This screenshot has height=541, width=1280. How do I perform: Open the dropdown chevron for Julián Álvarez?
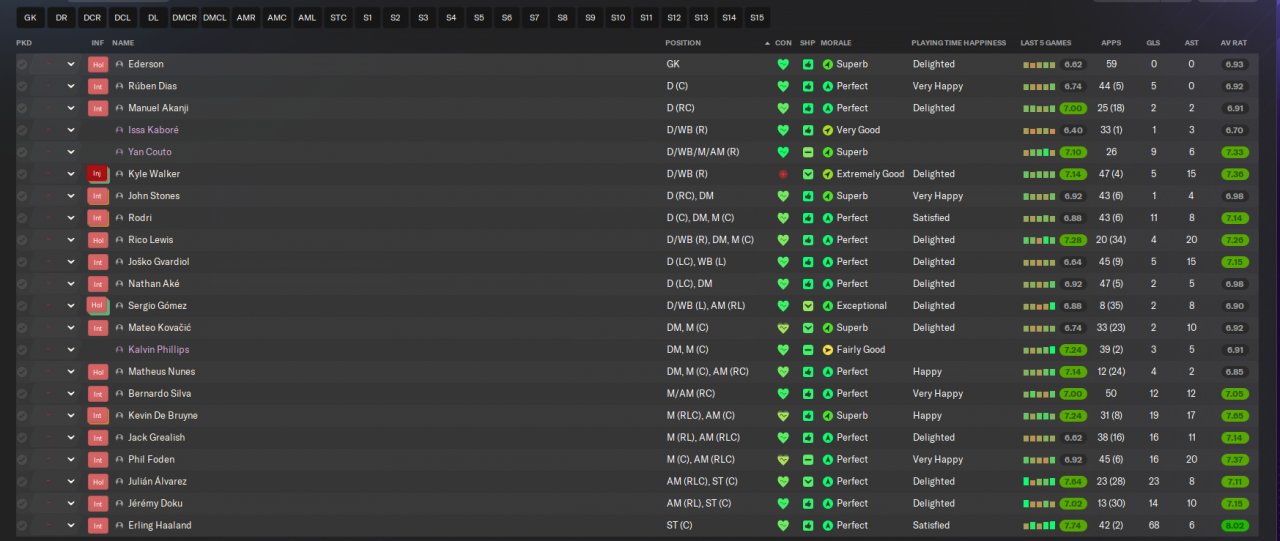tap(71, 482)
